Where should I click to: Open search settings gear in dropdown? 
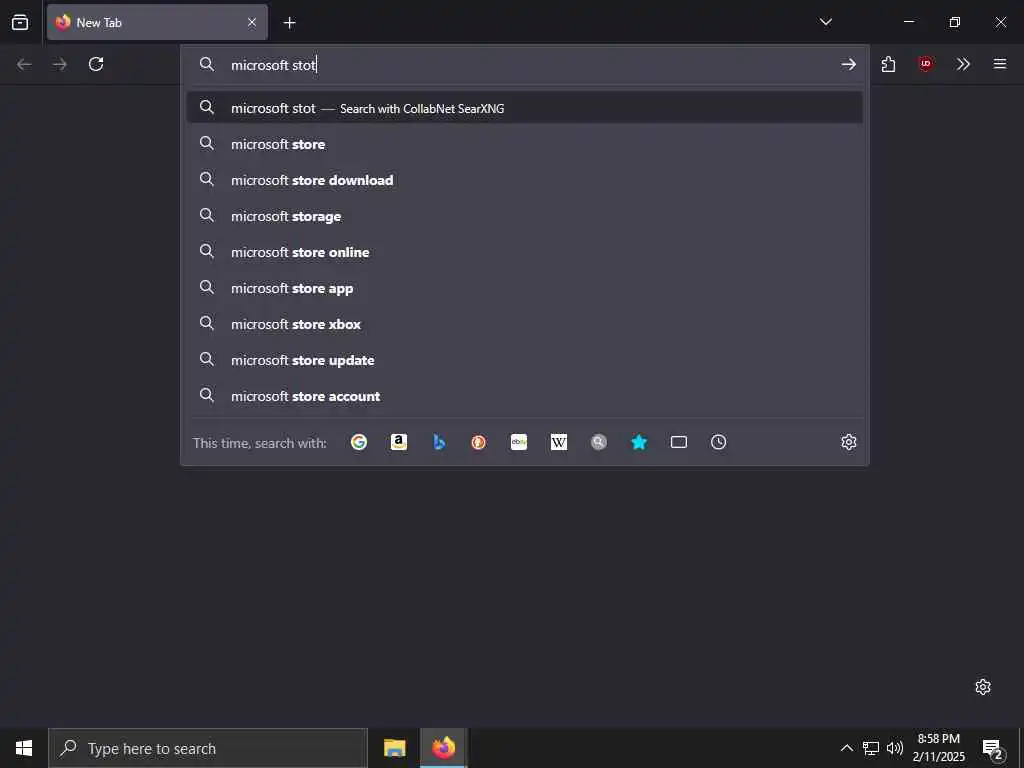848,442
